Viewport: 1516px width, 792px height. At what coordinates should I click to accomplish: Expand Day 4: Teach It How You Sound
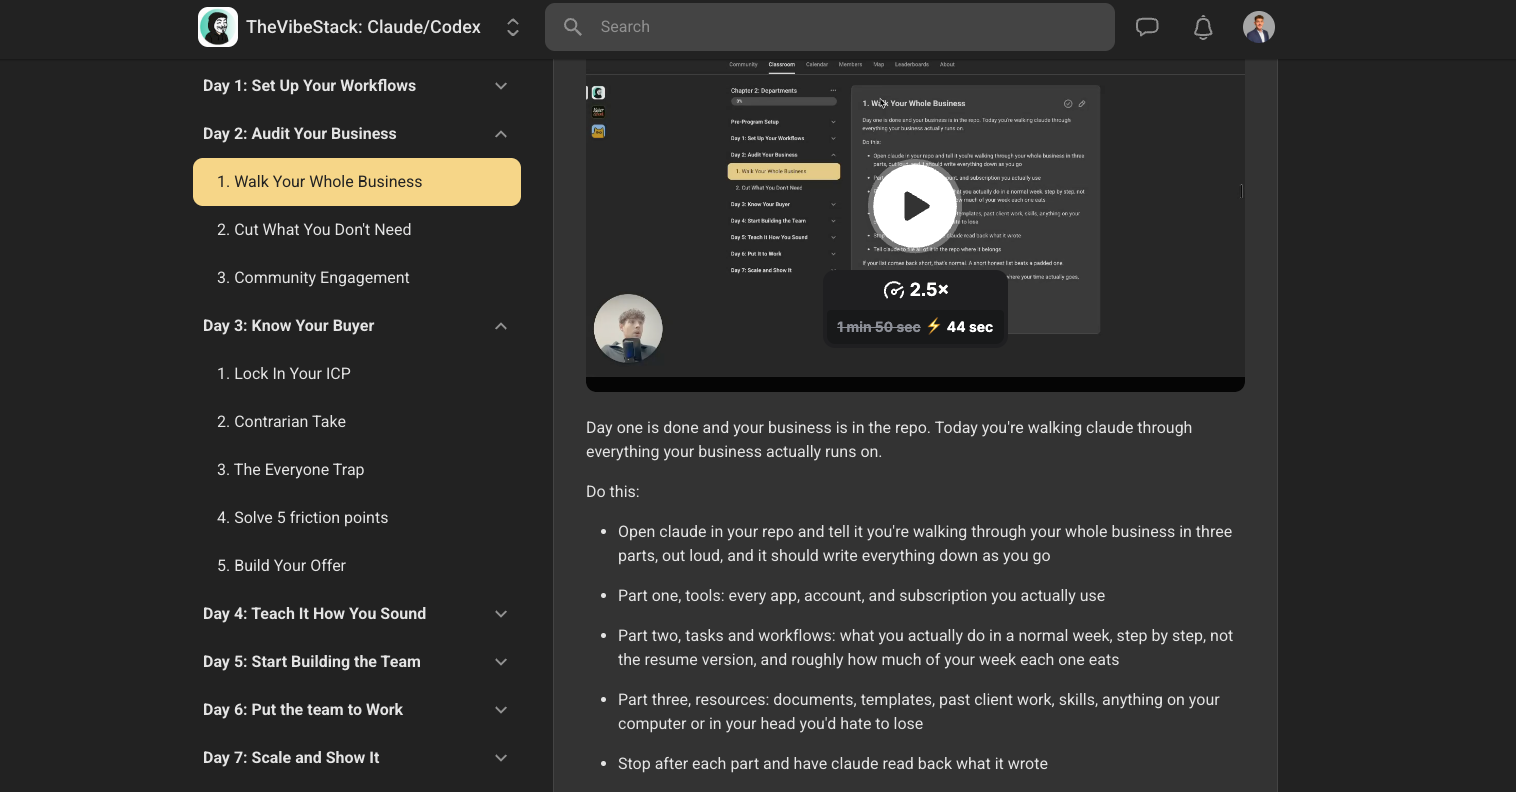[x=357, y=614]
